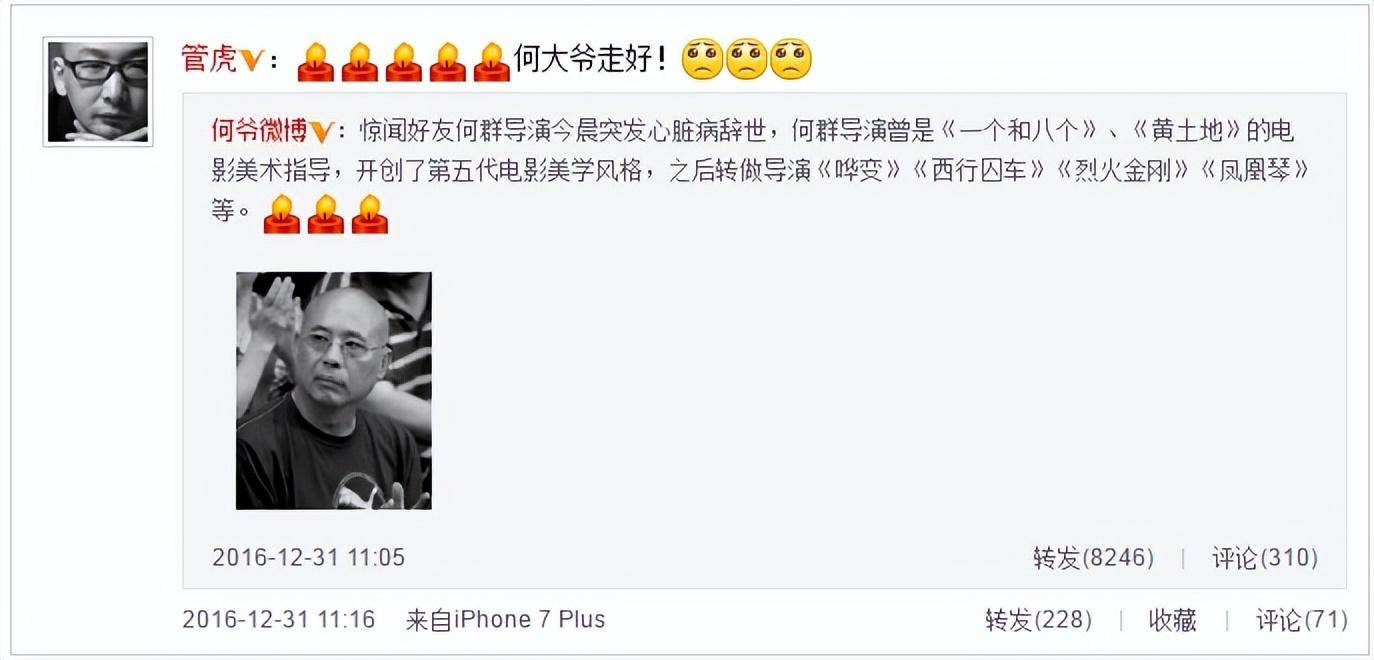This screenshot has height=660, width=1374.
Task: Click 收藏 to bookmark the post
Action: (x=1172, y=620)
